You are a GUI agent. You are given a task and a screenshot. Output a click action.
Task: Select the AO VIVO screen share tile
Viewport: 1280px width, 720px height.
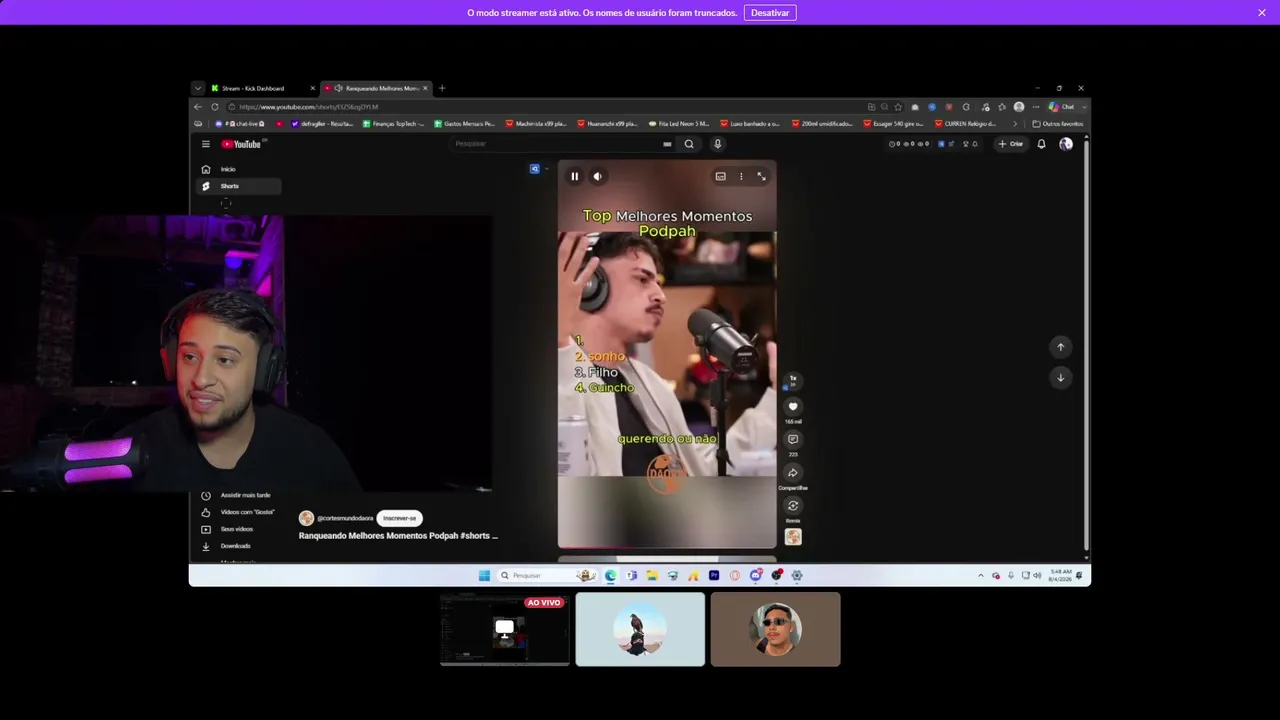coord(505,629)
